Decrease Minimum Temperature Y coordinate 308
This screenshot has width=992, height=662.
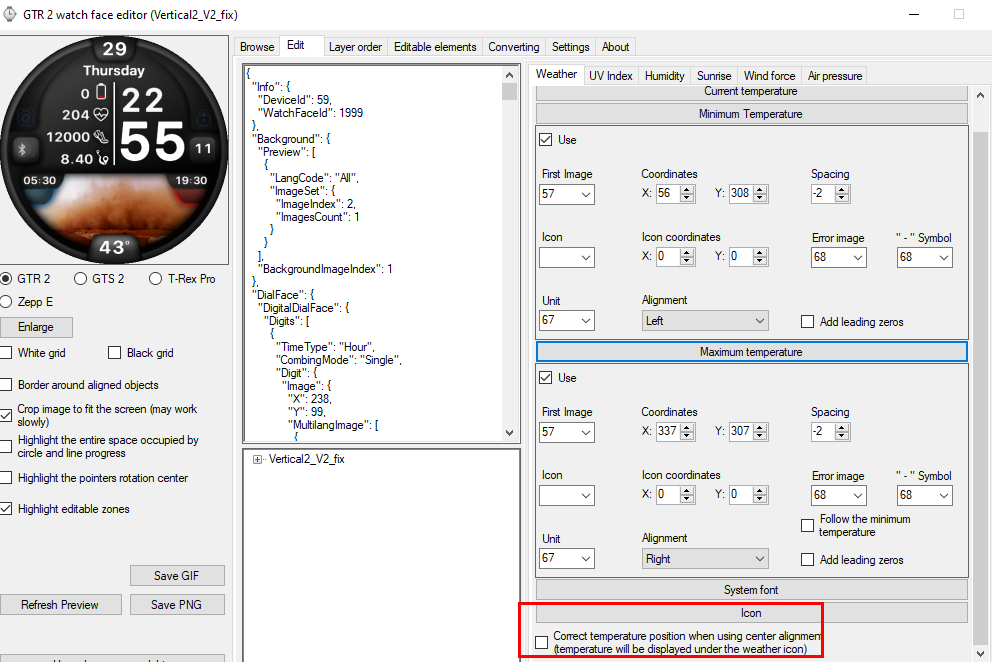(760, 198)
